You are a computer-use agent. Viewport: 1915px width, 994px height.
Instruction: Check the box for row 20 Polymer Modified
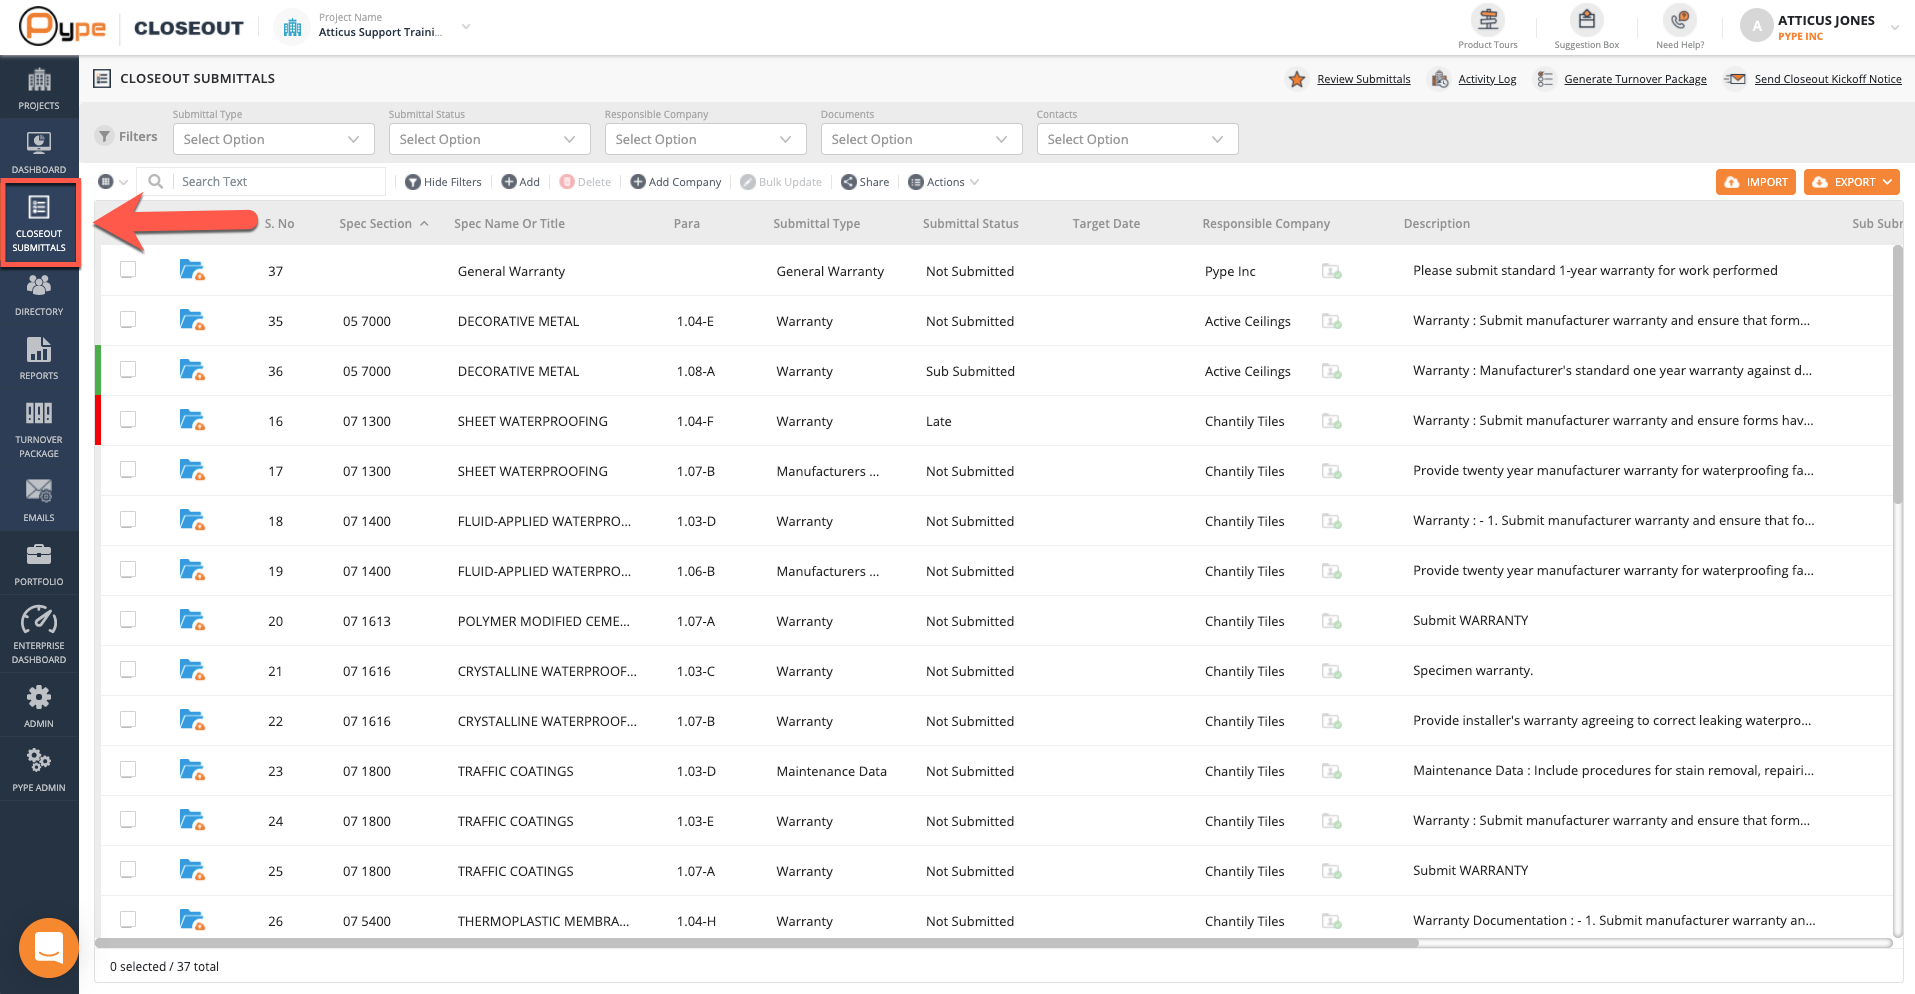[128, 619]
